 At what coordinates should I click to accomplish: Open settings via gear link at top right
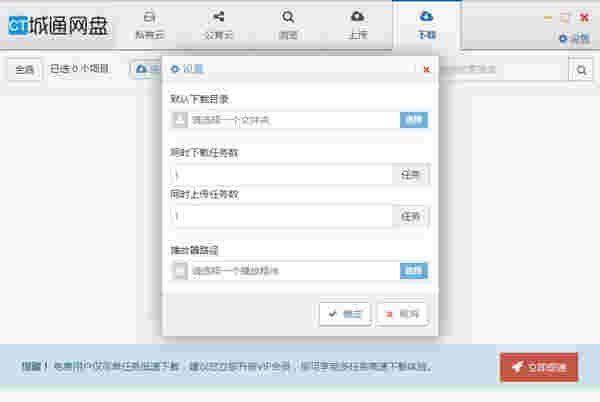pos(574,38)
